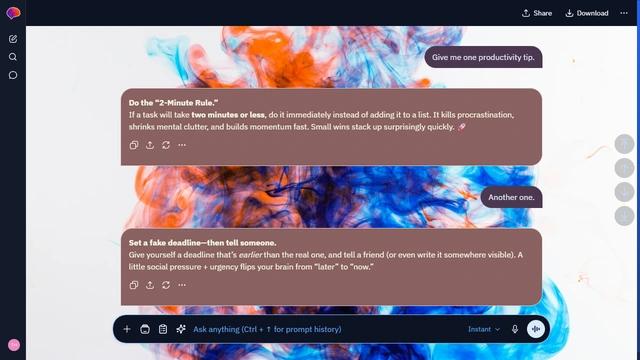Image resolution: width=640 pixels, height=360 pixels.
Task: Click the Do the 2-Minute Rule heading
Action: coord(173,103)
